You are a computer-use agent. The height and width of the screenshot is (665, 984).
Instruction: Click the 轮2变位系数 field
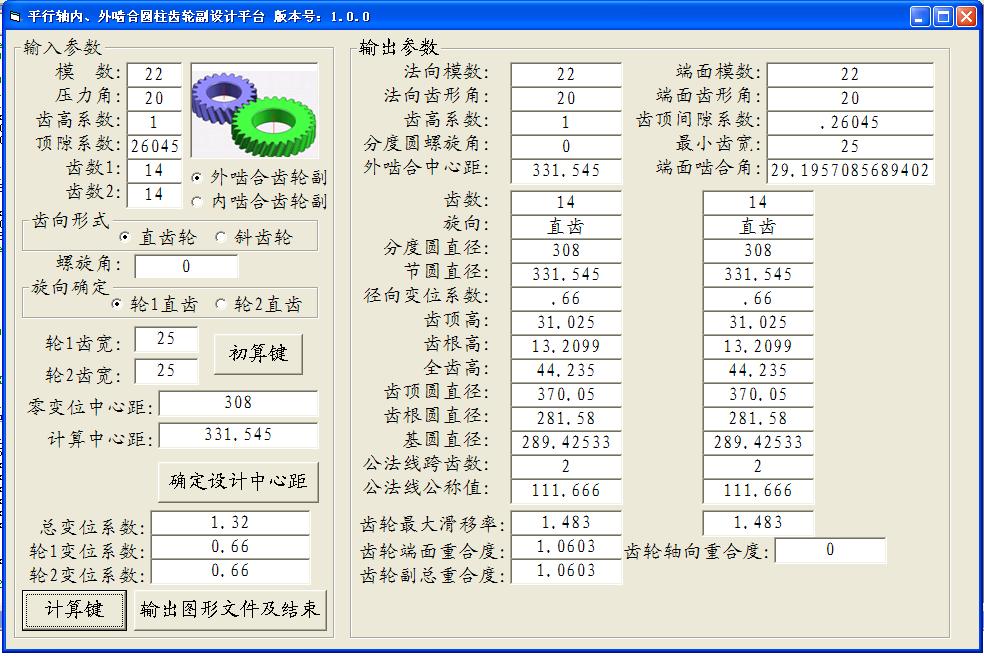click(230, 571)
